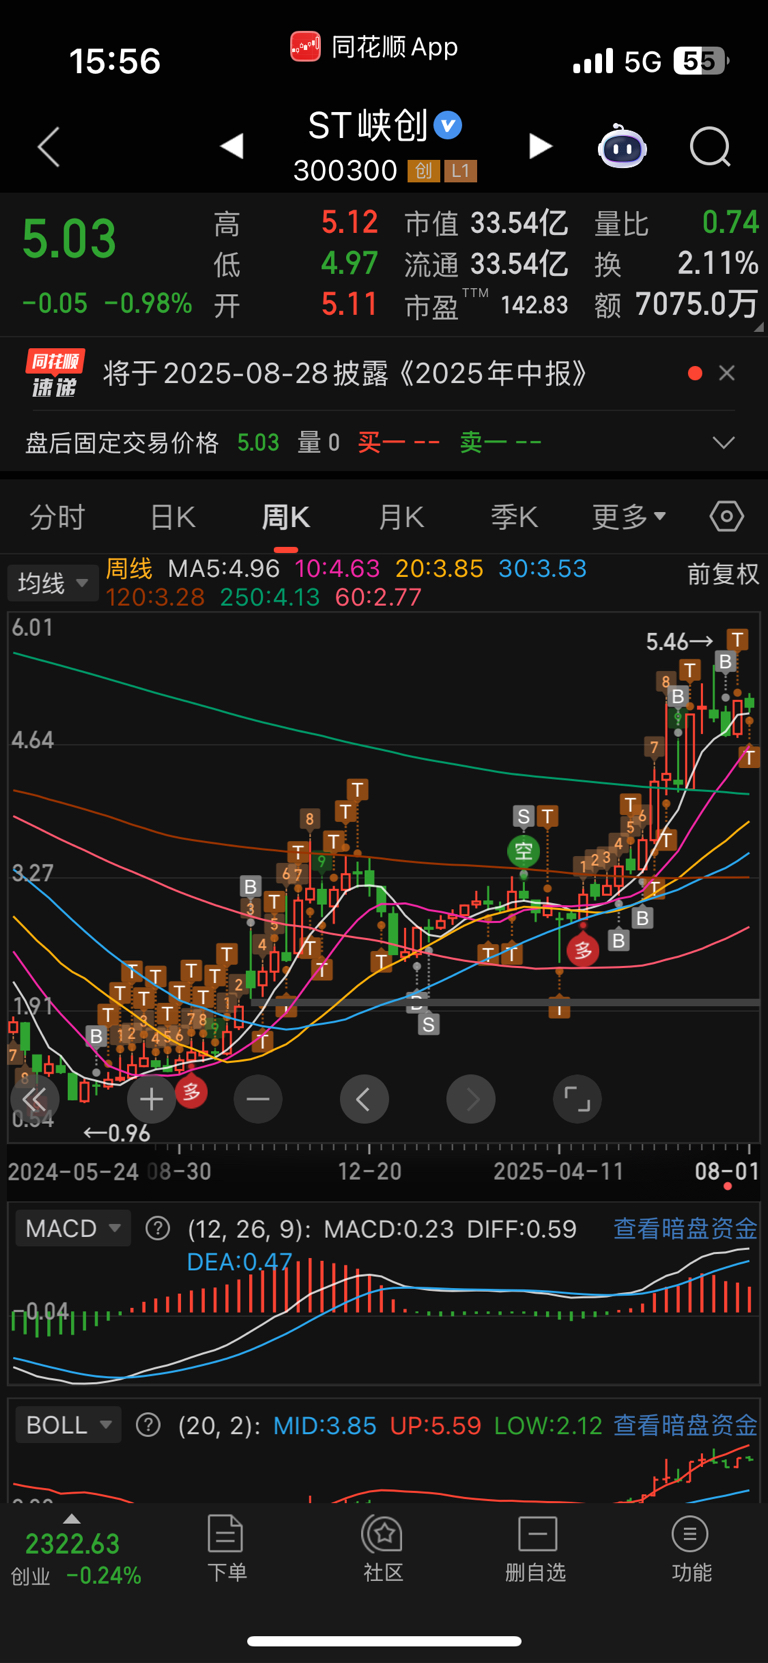Tap the 创 board tag
The height and width of the screenshot is (1663, 768).
423,171
